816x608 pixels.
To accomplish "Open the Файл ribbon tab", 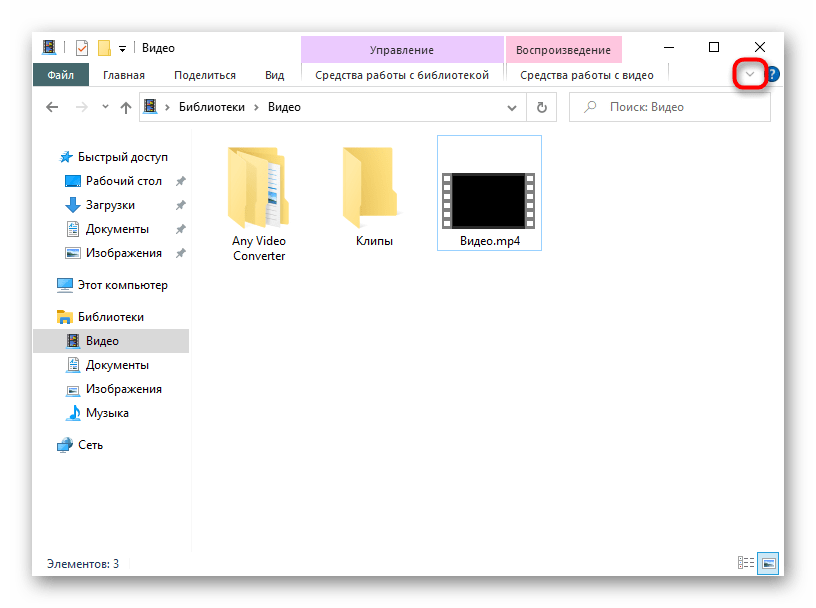I will (x=60, y=75).
